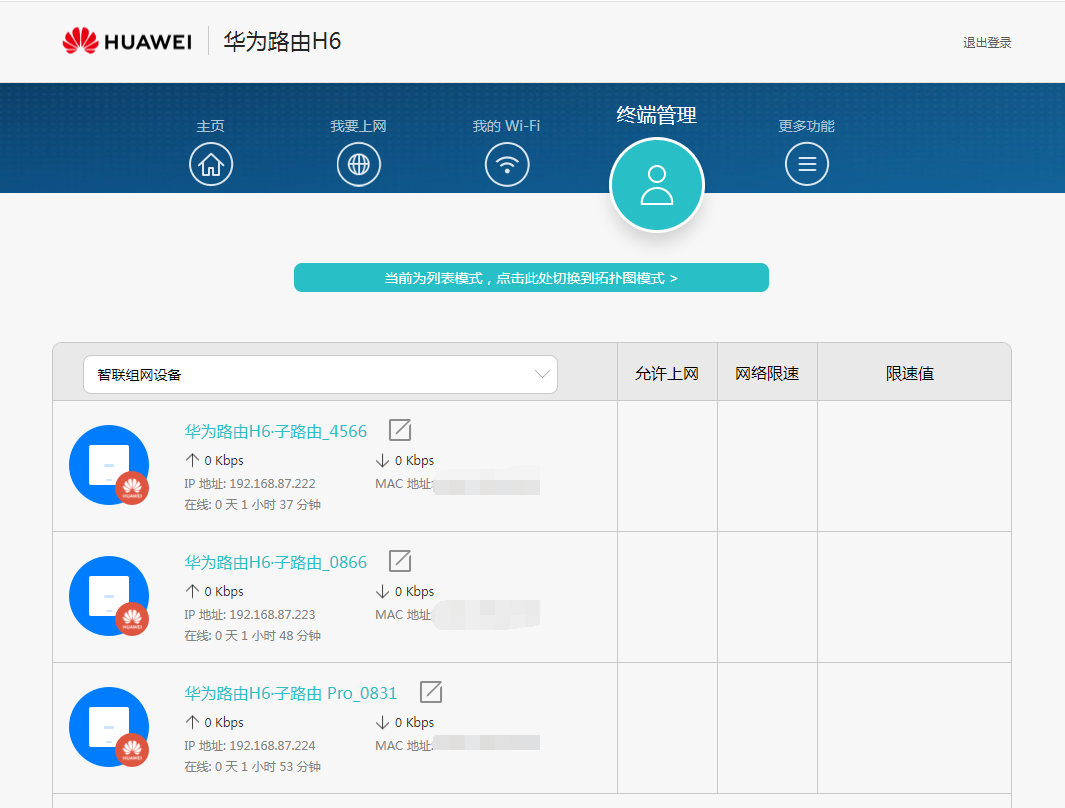The height and width of the screenshot is (808, 1065).
Task: Click the 华为路由H6 title text
Action: point(282,41)
